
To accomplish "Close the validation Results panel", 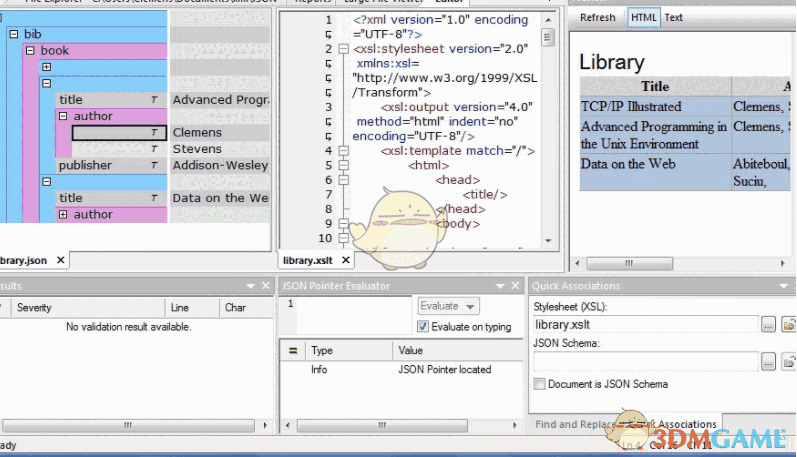I will click(x=265, y=286).
